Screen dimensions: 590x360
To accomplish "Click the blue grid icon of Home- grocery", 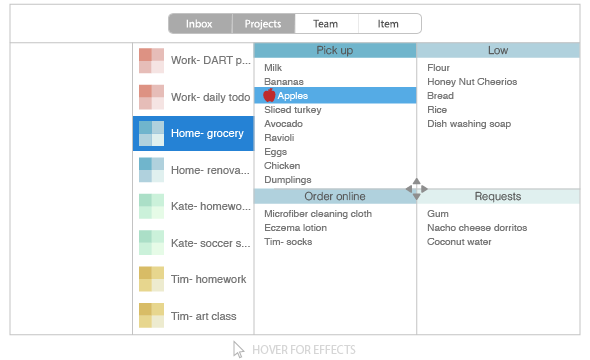I will click(x=151, y=134).
